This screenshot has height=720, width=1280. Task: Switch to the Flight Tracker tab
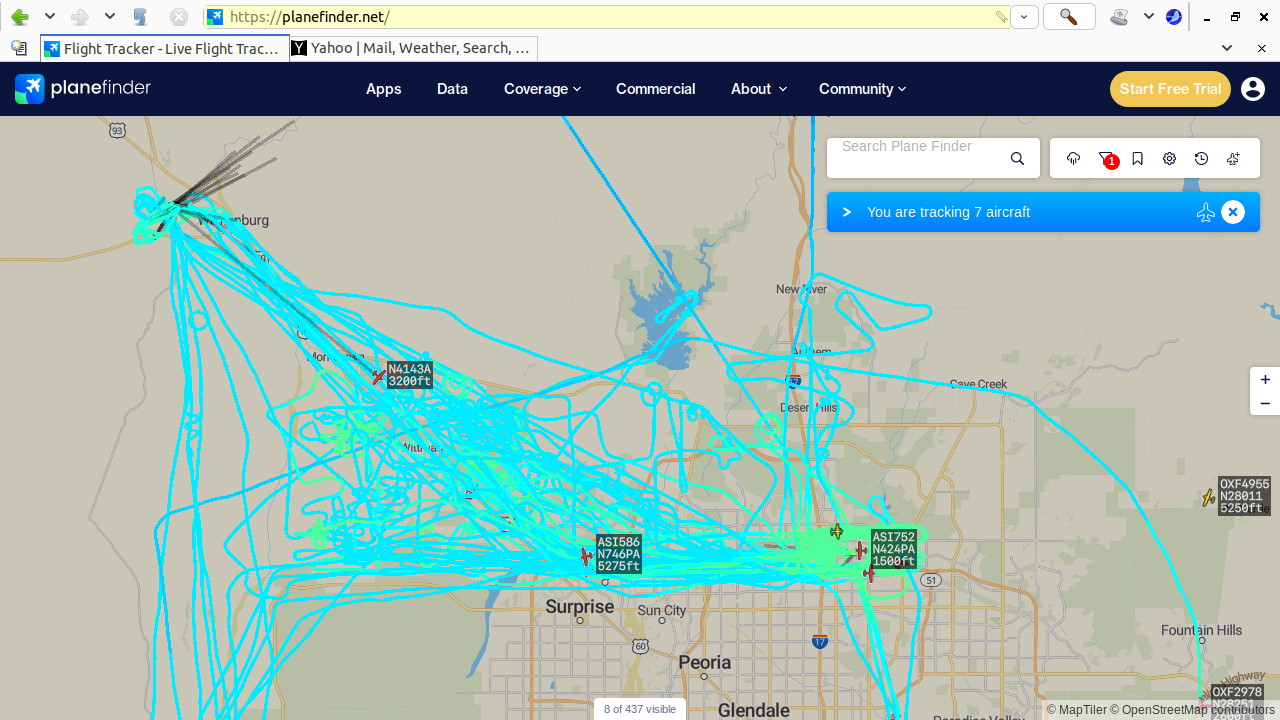point(165,48)
